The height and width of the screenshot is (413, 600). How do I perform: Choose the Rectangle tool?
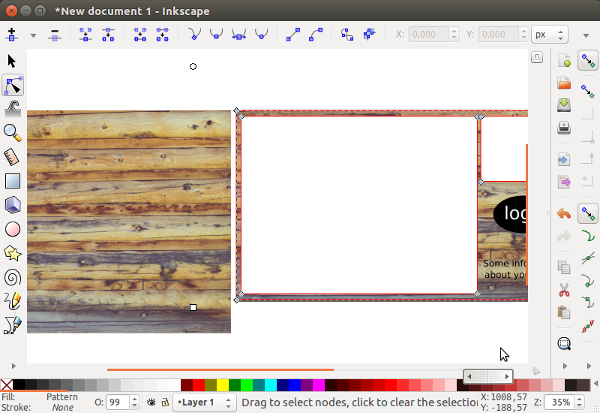[13, 181]
